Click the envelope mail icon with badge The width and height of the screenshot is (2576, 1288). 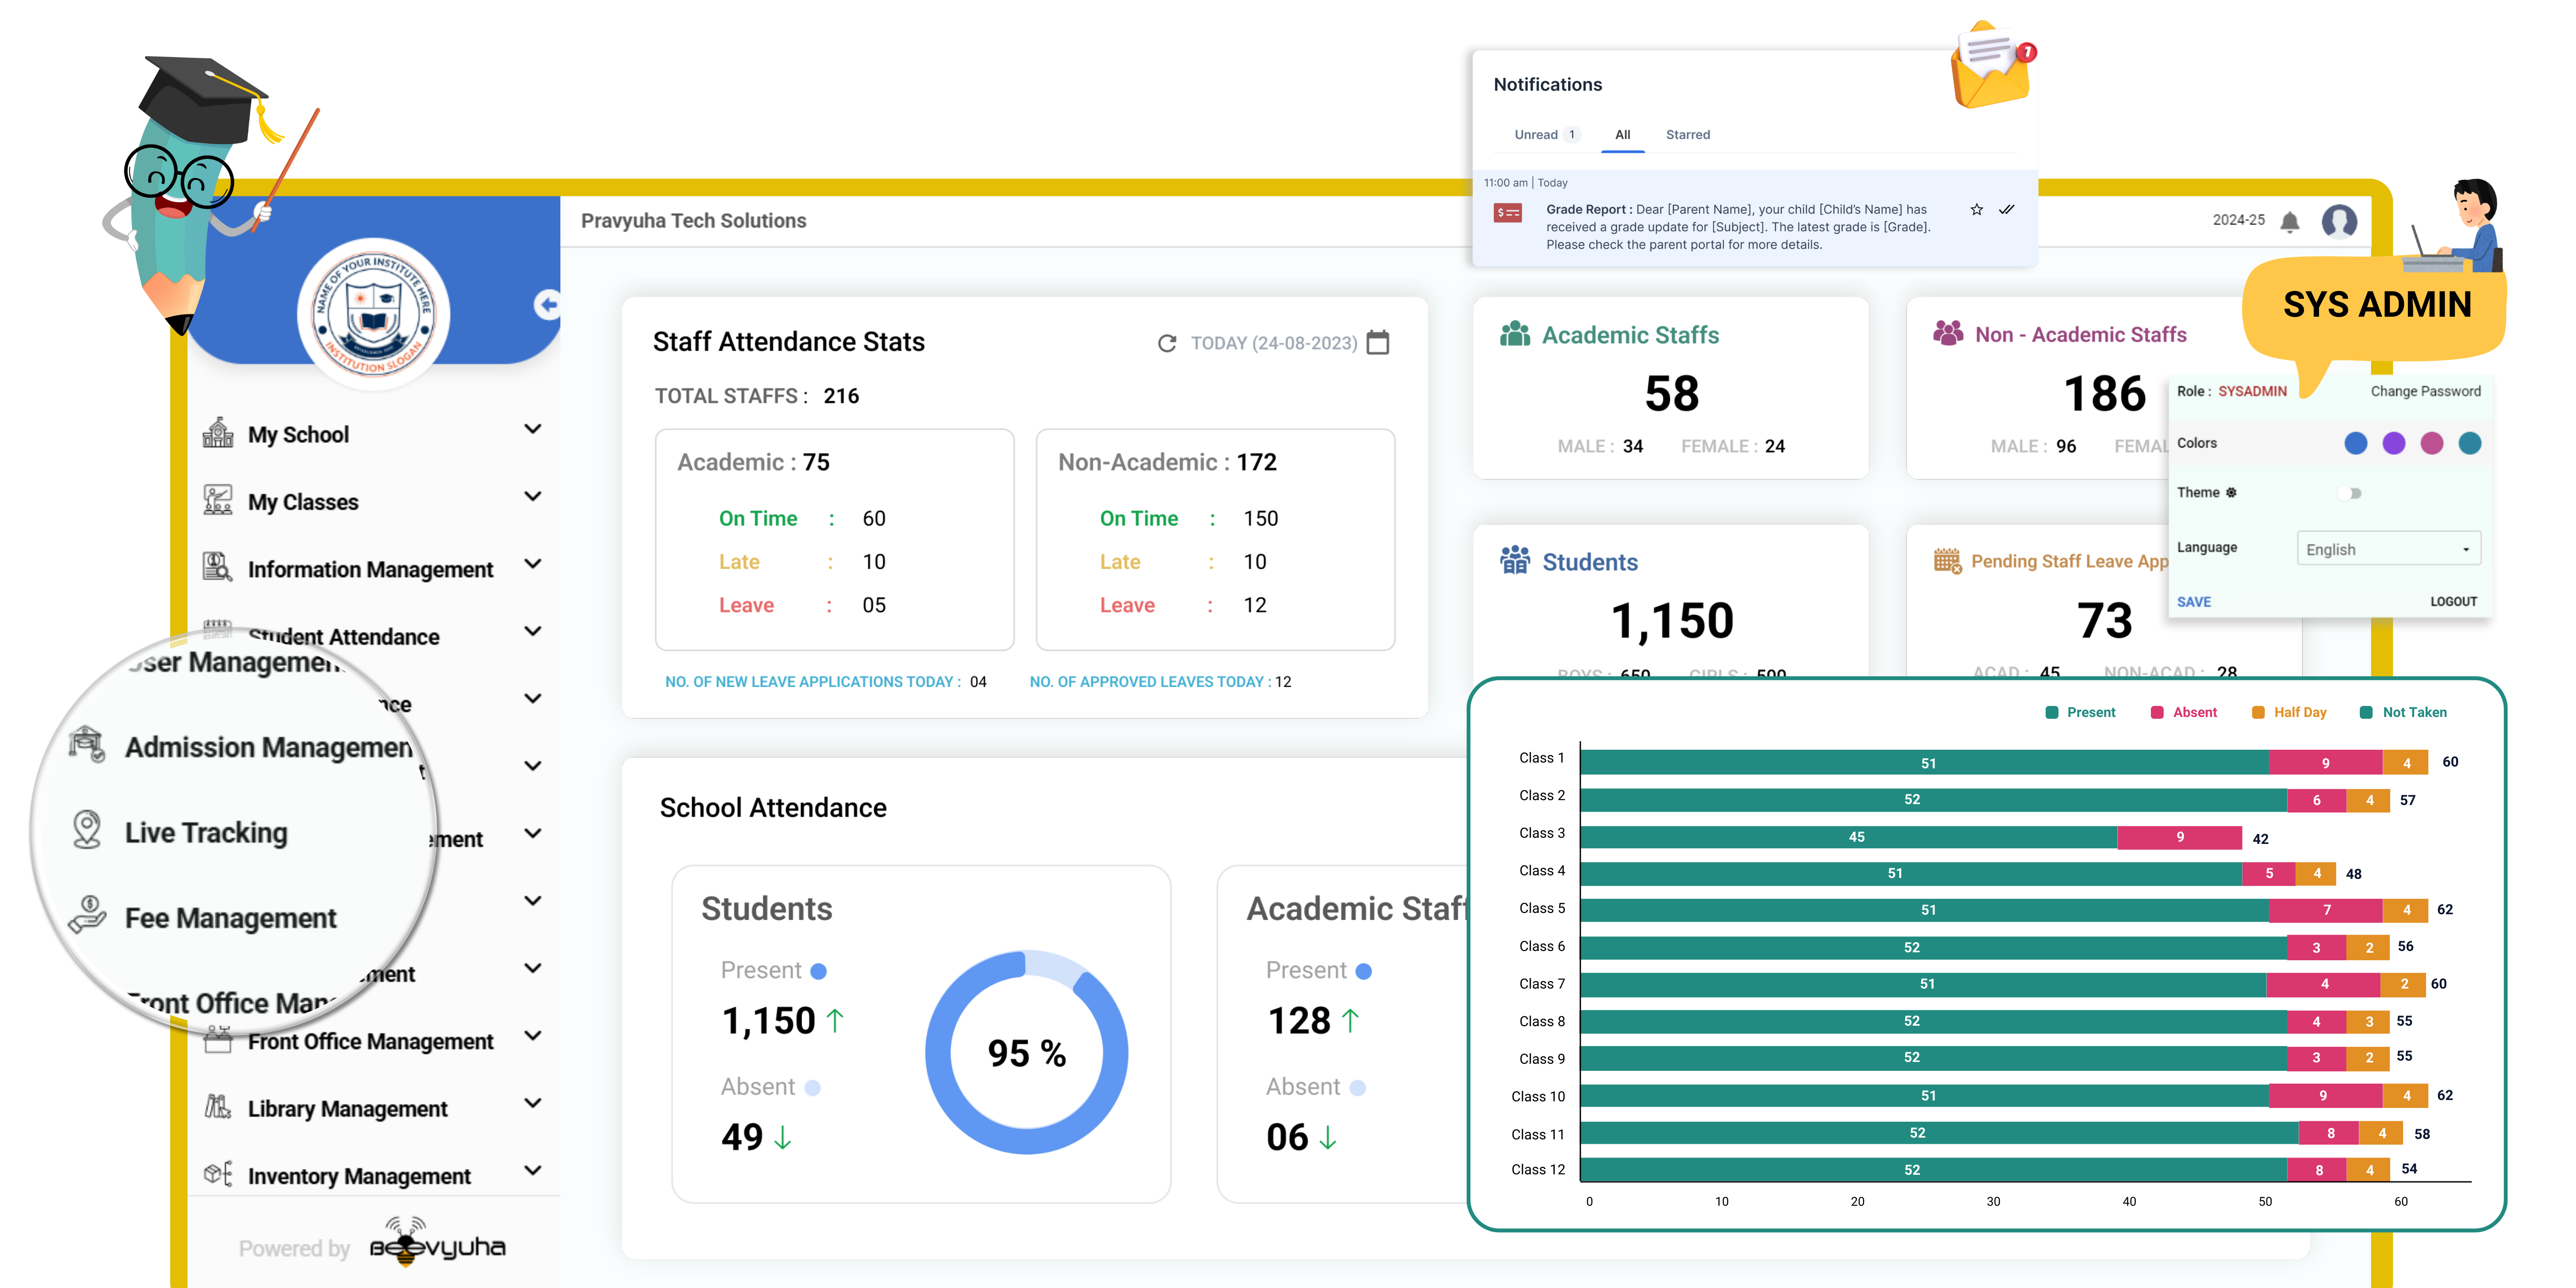pos(1992,66)
